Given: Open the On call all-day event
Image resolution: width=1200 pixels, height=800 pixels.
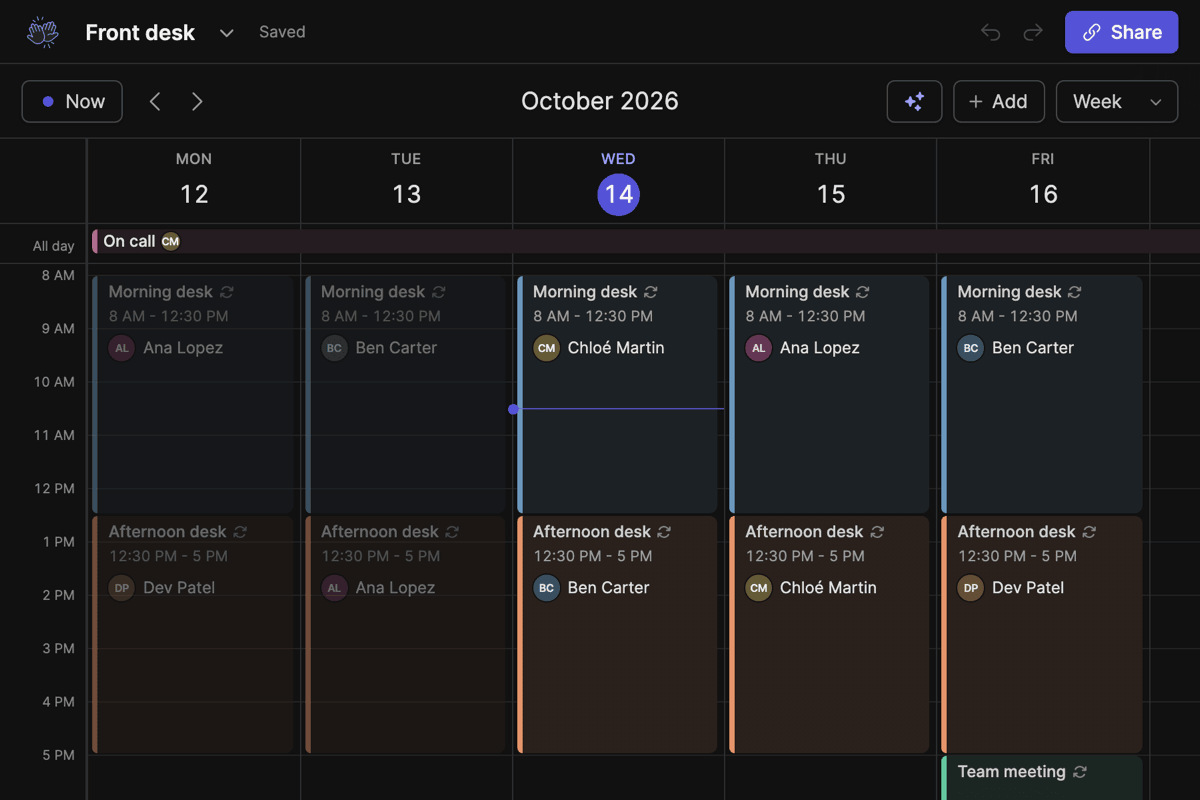Looking at the screenshot, I should [645, 241].
